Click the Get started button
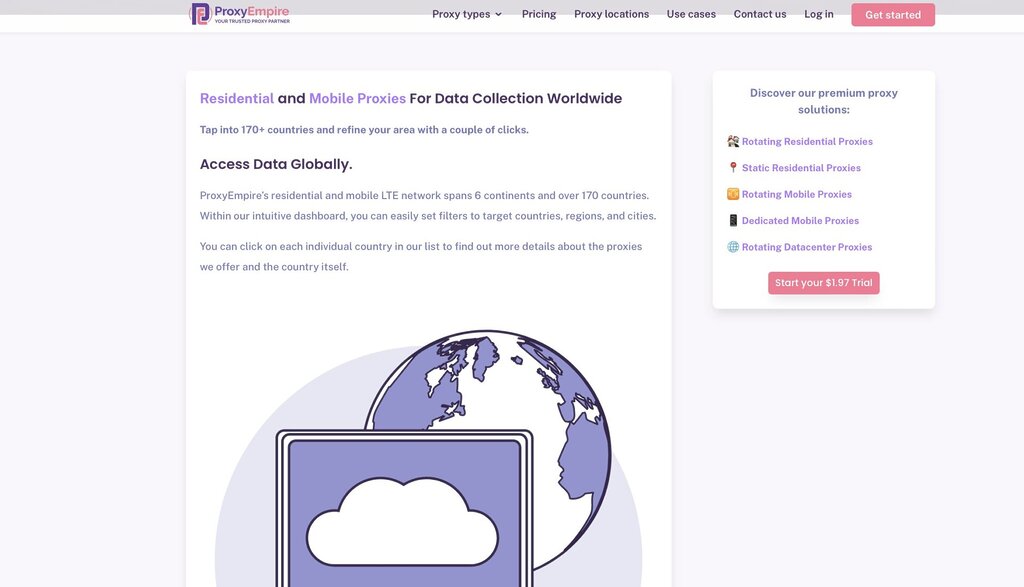1024x587 pixels. coord(893,15)
